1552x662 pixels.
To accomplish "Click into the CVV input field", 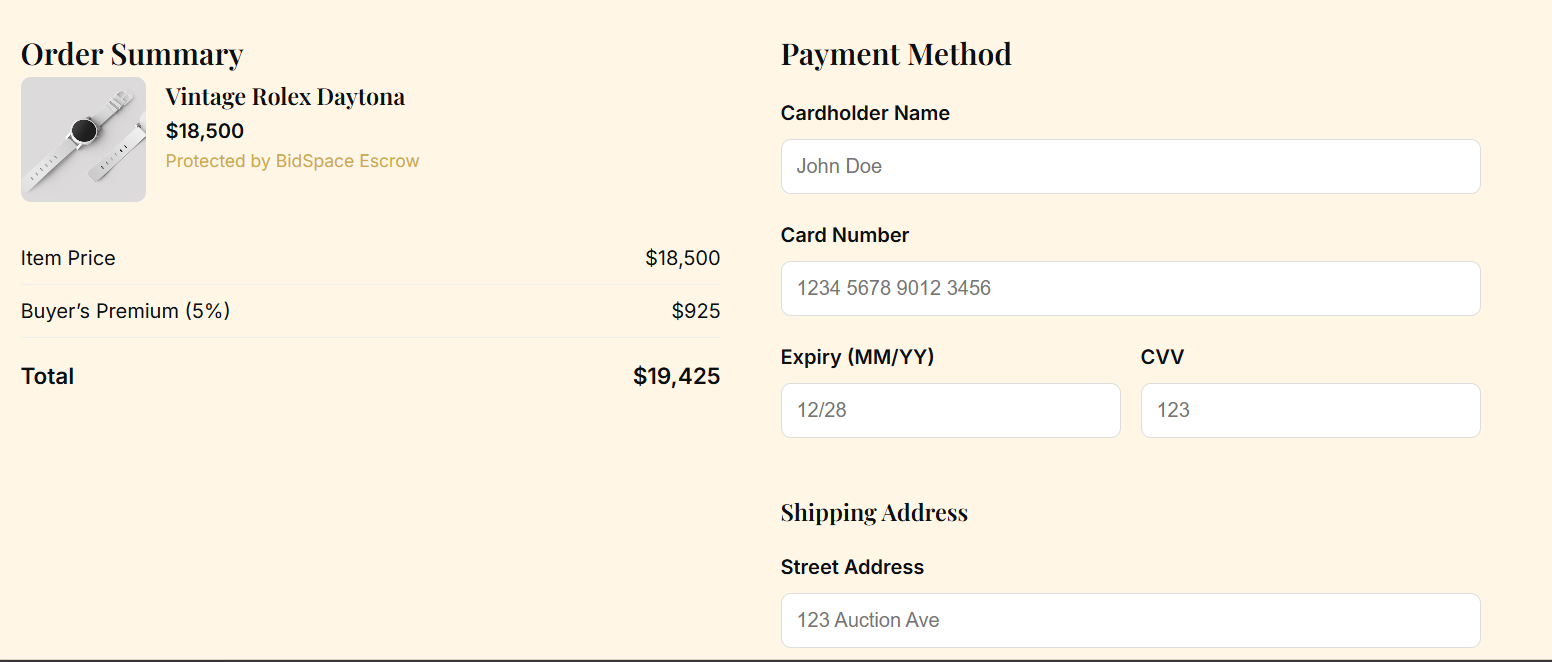I will [1310, 410].
